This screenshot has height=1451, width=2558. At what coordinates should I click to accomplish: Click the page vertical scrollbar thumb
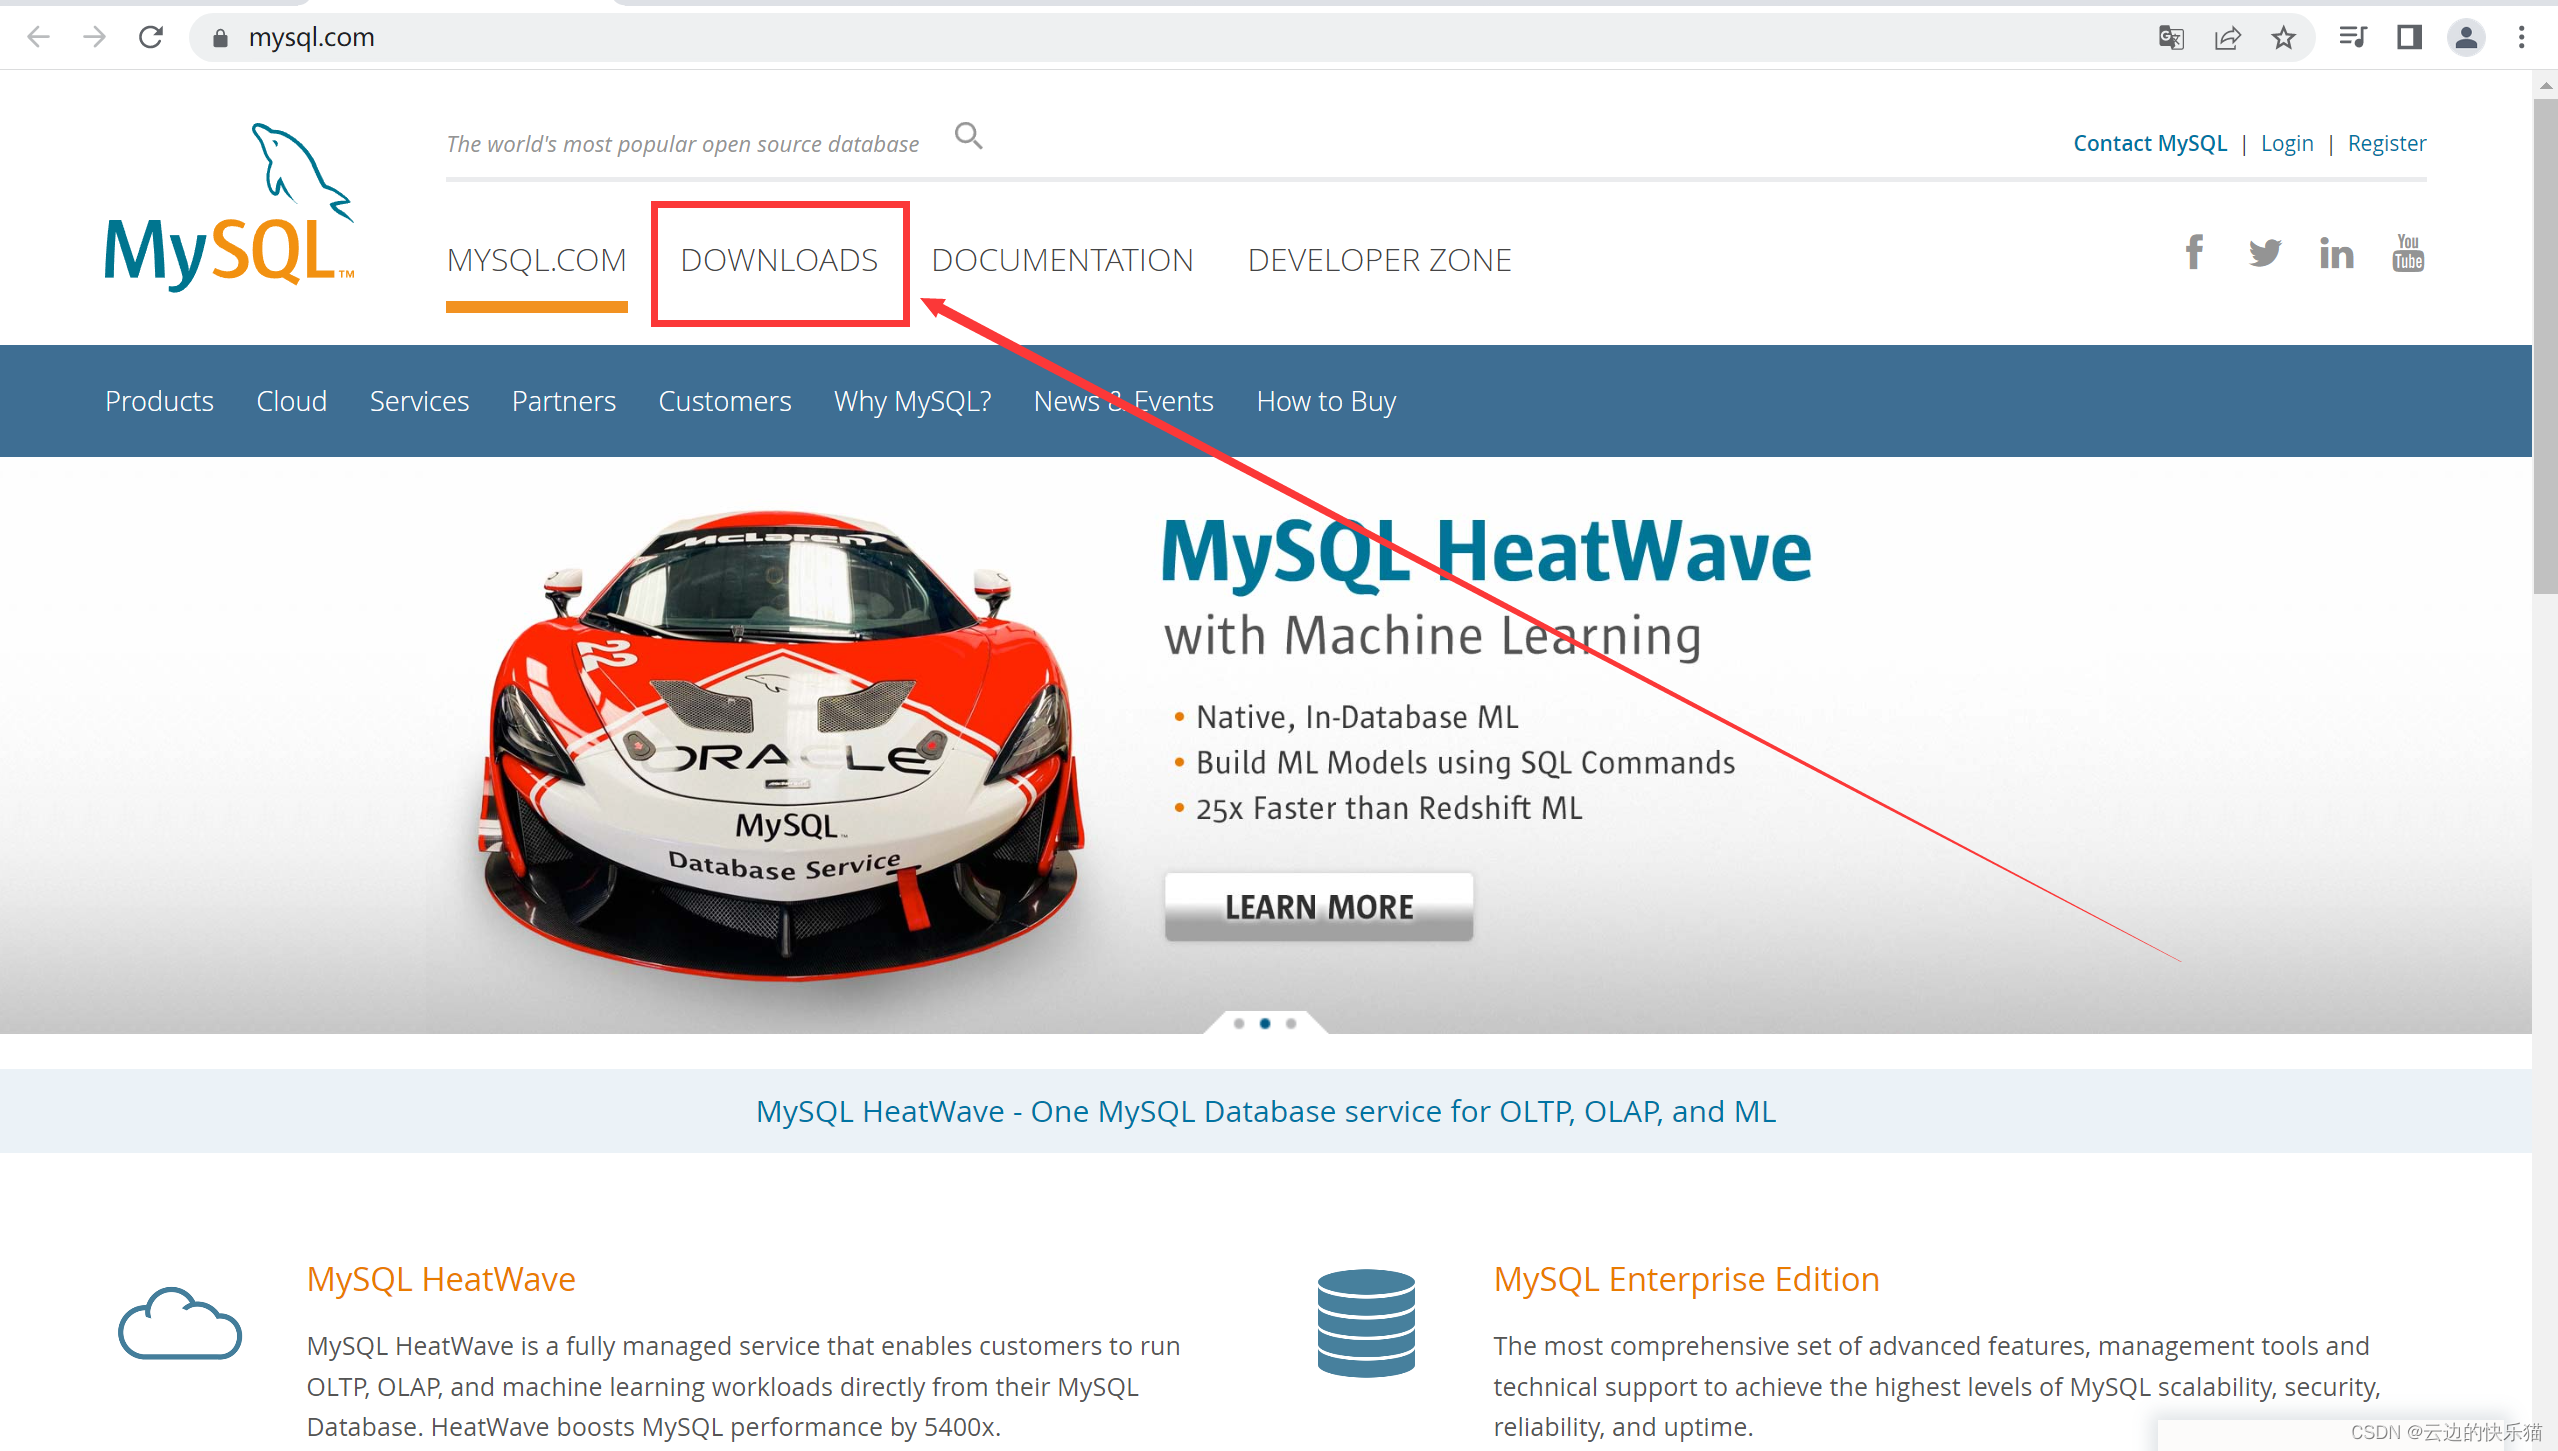(x=2545, y=345)
